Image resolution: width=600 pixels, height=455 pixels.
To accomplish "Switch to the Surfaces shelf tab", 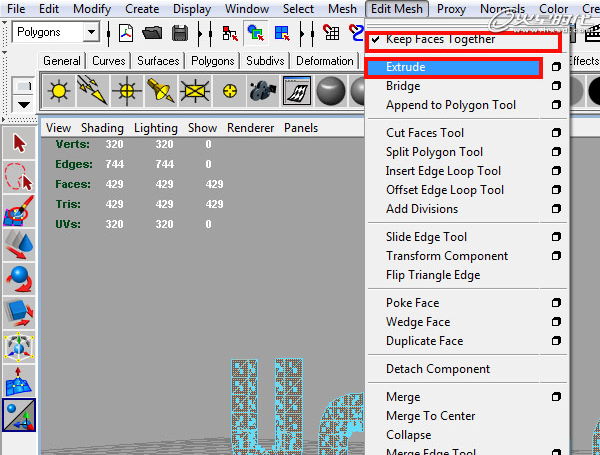I will pyautogui.click(x=158, y=61).
